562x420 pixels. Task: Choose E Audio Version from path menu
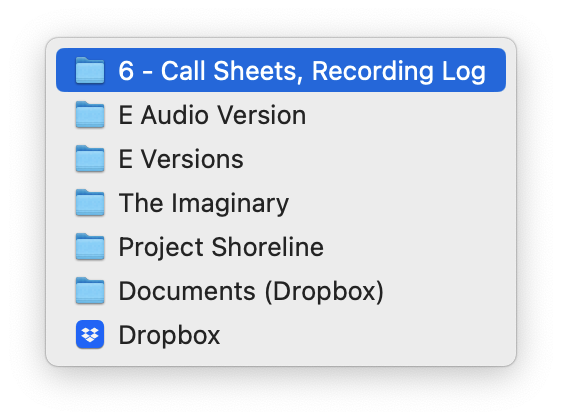[x=281, y=115]
